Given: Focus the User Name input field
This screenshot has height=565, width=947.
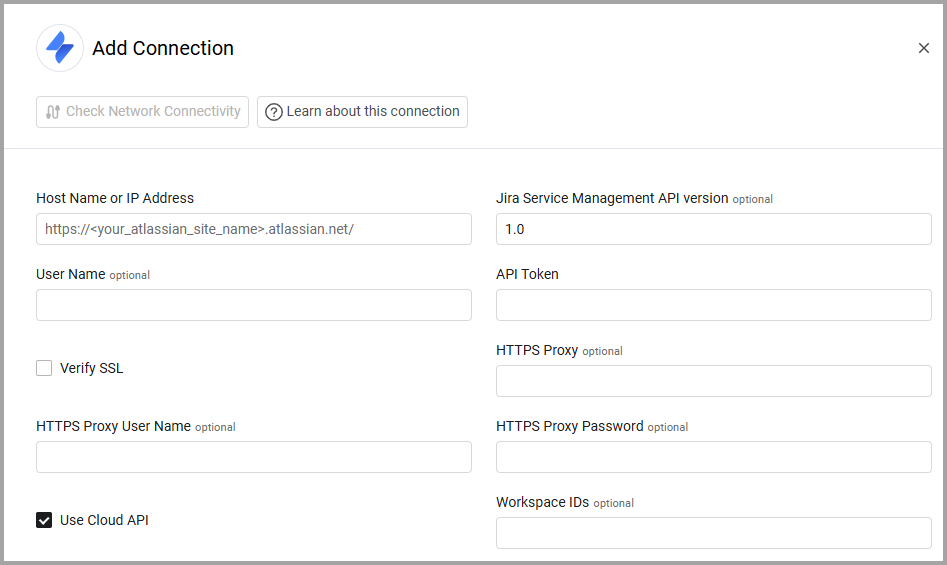Looking at the screenshot, I should 253,305.
